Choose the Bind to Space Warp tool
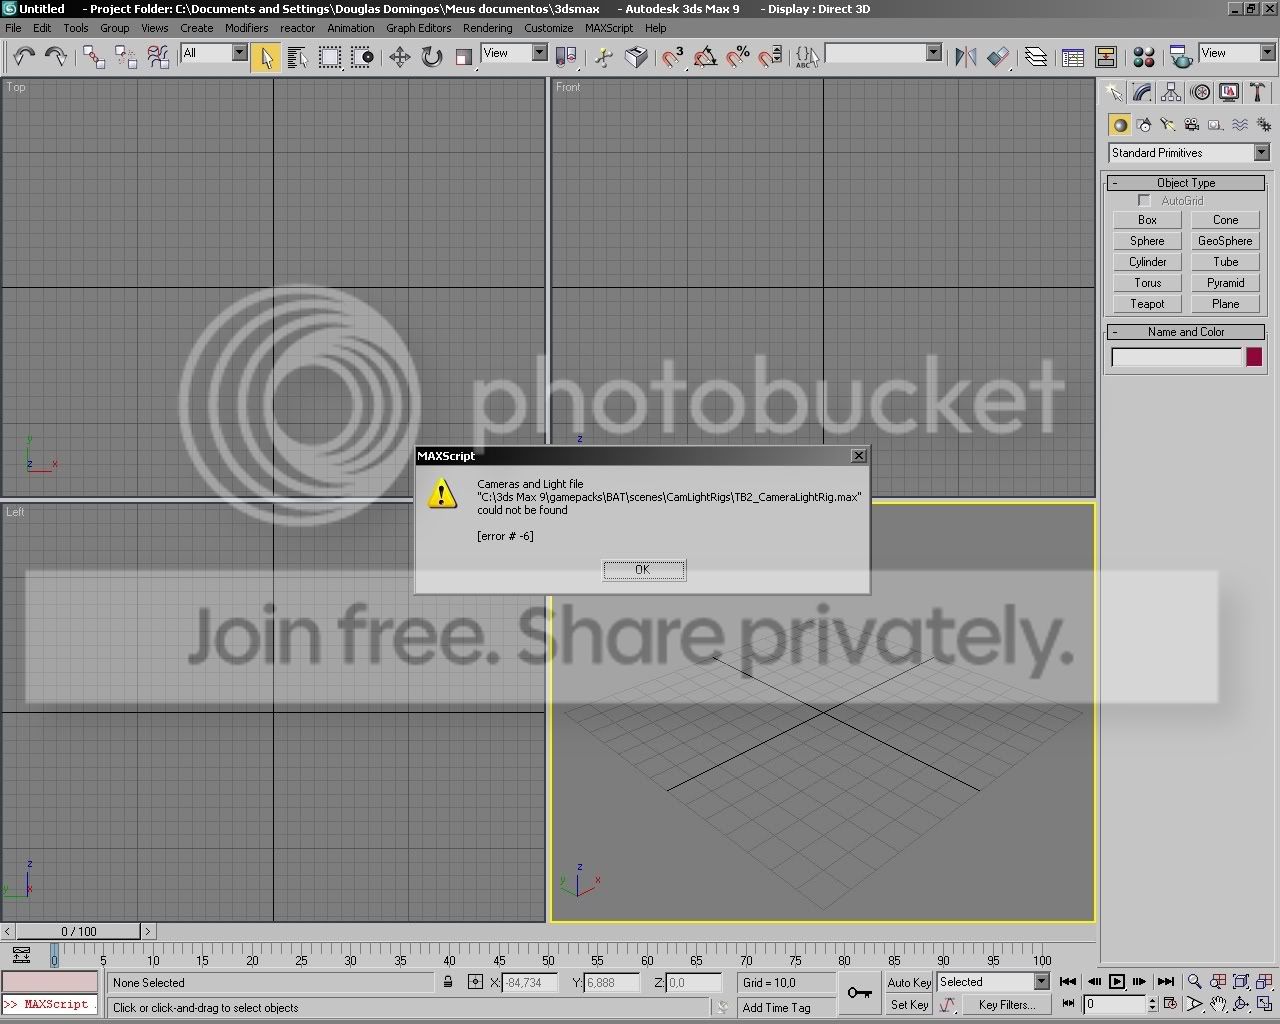The height and width of the screenshot is (1024, 1280). [158, 57]
